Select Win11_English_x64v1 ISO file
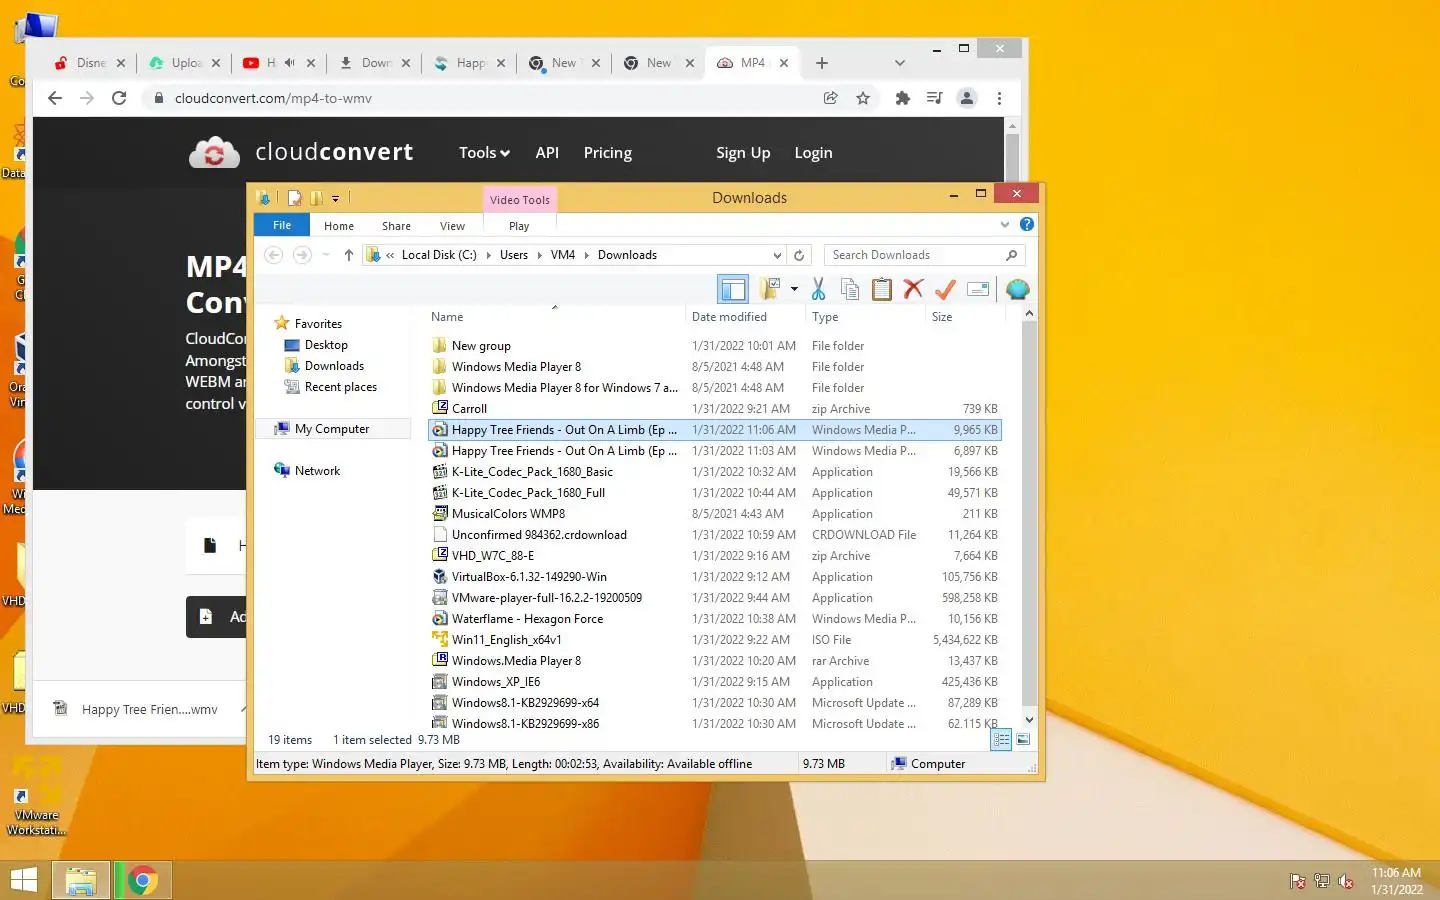The width and height of the screenshot is (1440, 900). [x=506, y=640]
